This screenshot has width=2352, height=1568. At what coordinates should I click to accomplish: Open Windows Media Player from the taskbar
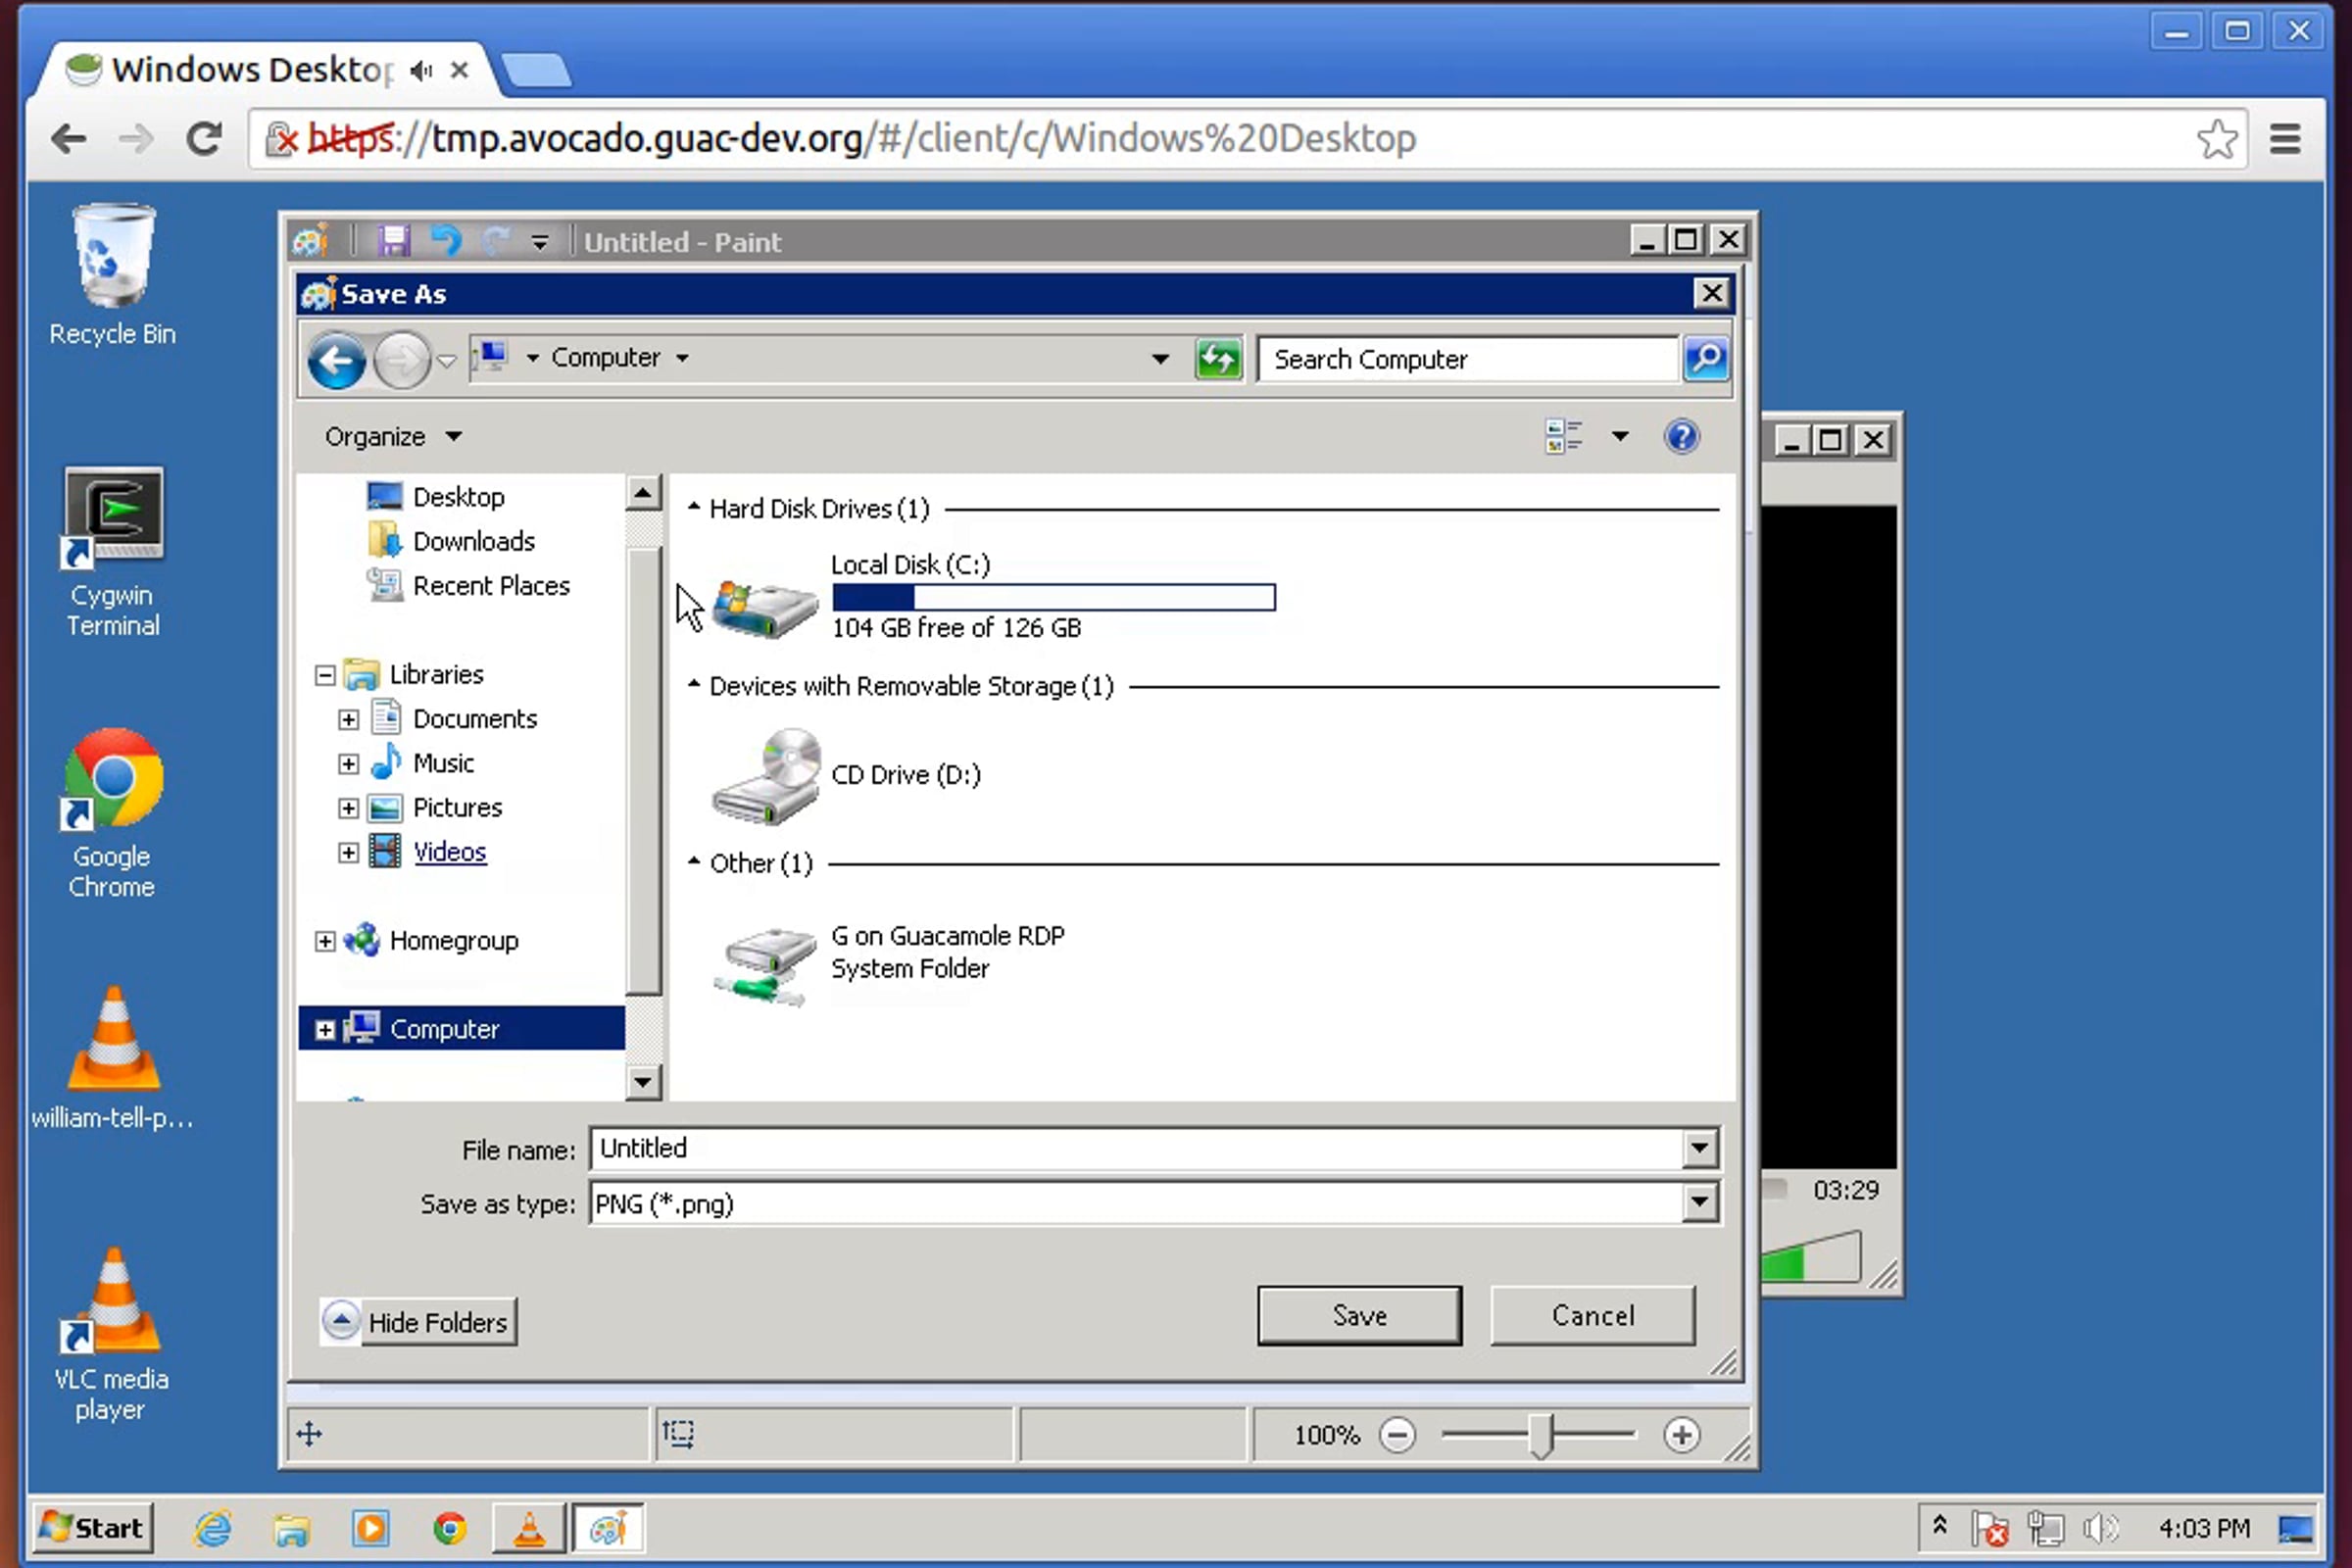click(370, 1528)
